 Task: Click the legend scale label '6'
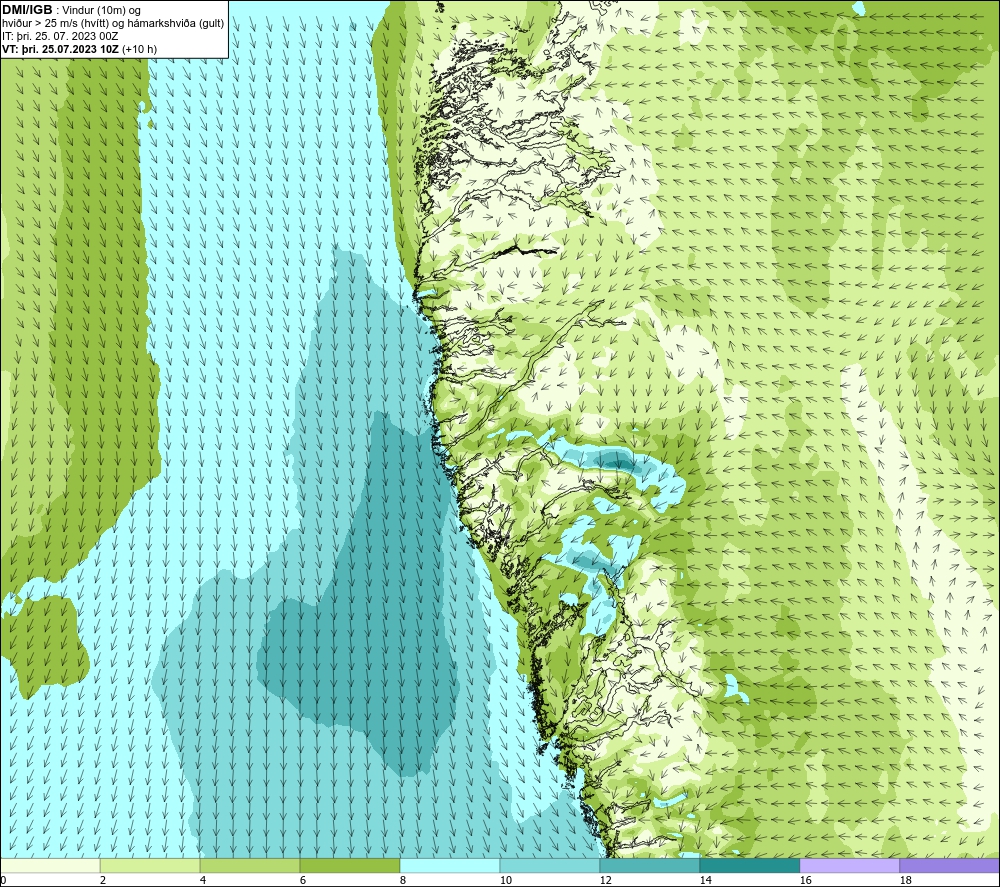[303, 881]
